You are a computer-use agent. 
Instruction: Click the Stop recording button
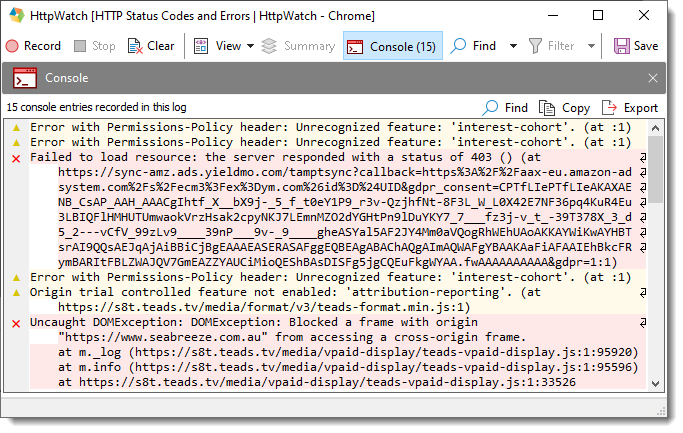(95, 46)
